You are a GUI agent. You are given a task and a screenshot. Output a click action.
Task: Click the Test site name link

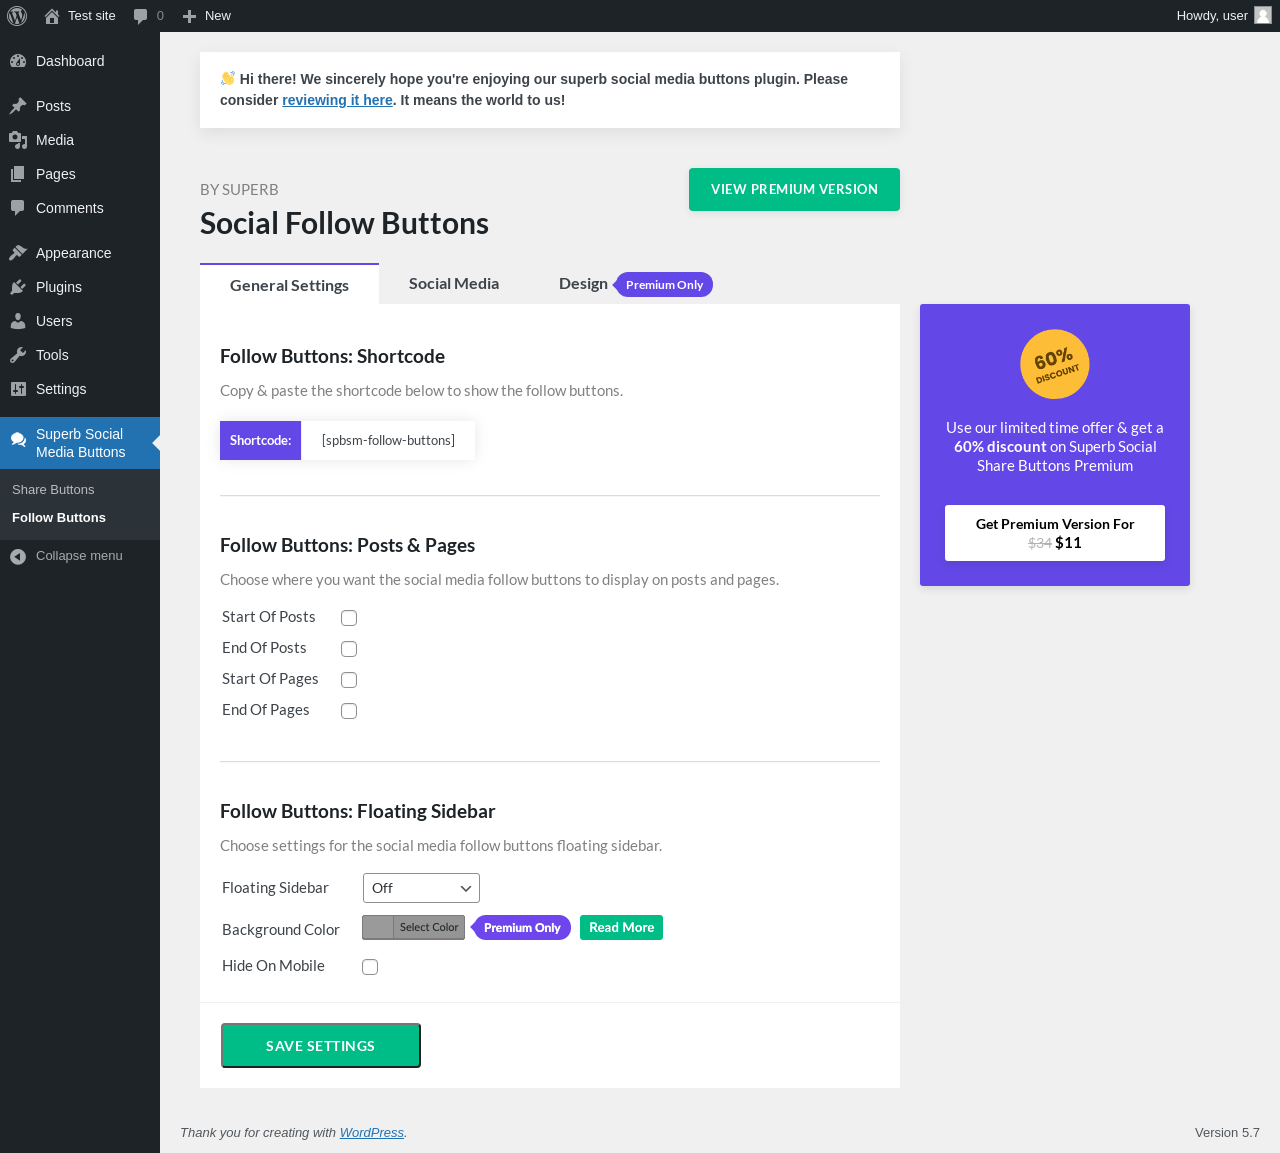click(92, 16)
